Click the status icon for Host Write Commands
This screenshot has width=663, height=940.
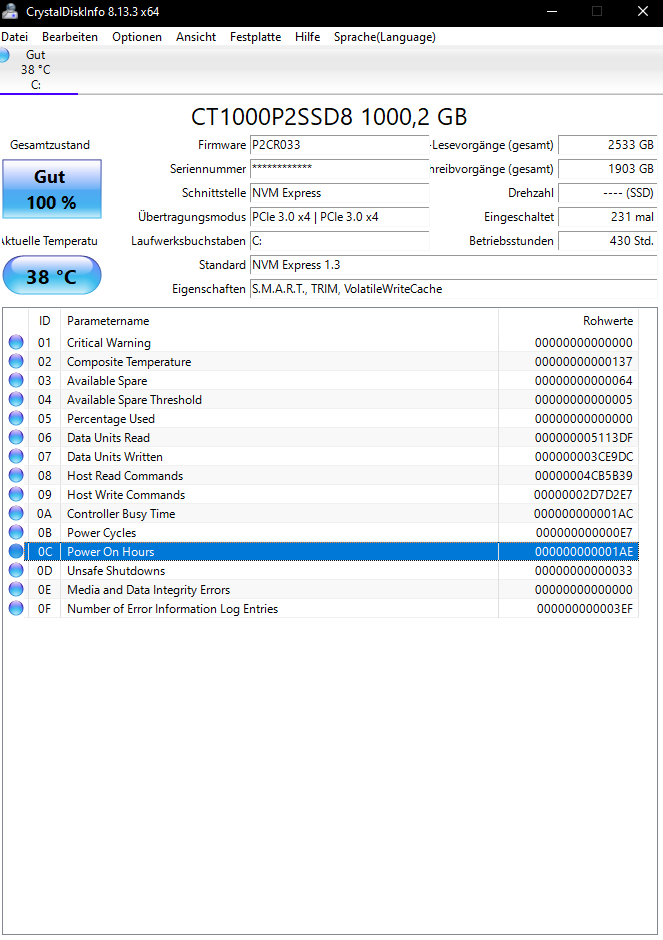pos(16,495)
